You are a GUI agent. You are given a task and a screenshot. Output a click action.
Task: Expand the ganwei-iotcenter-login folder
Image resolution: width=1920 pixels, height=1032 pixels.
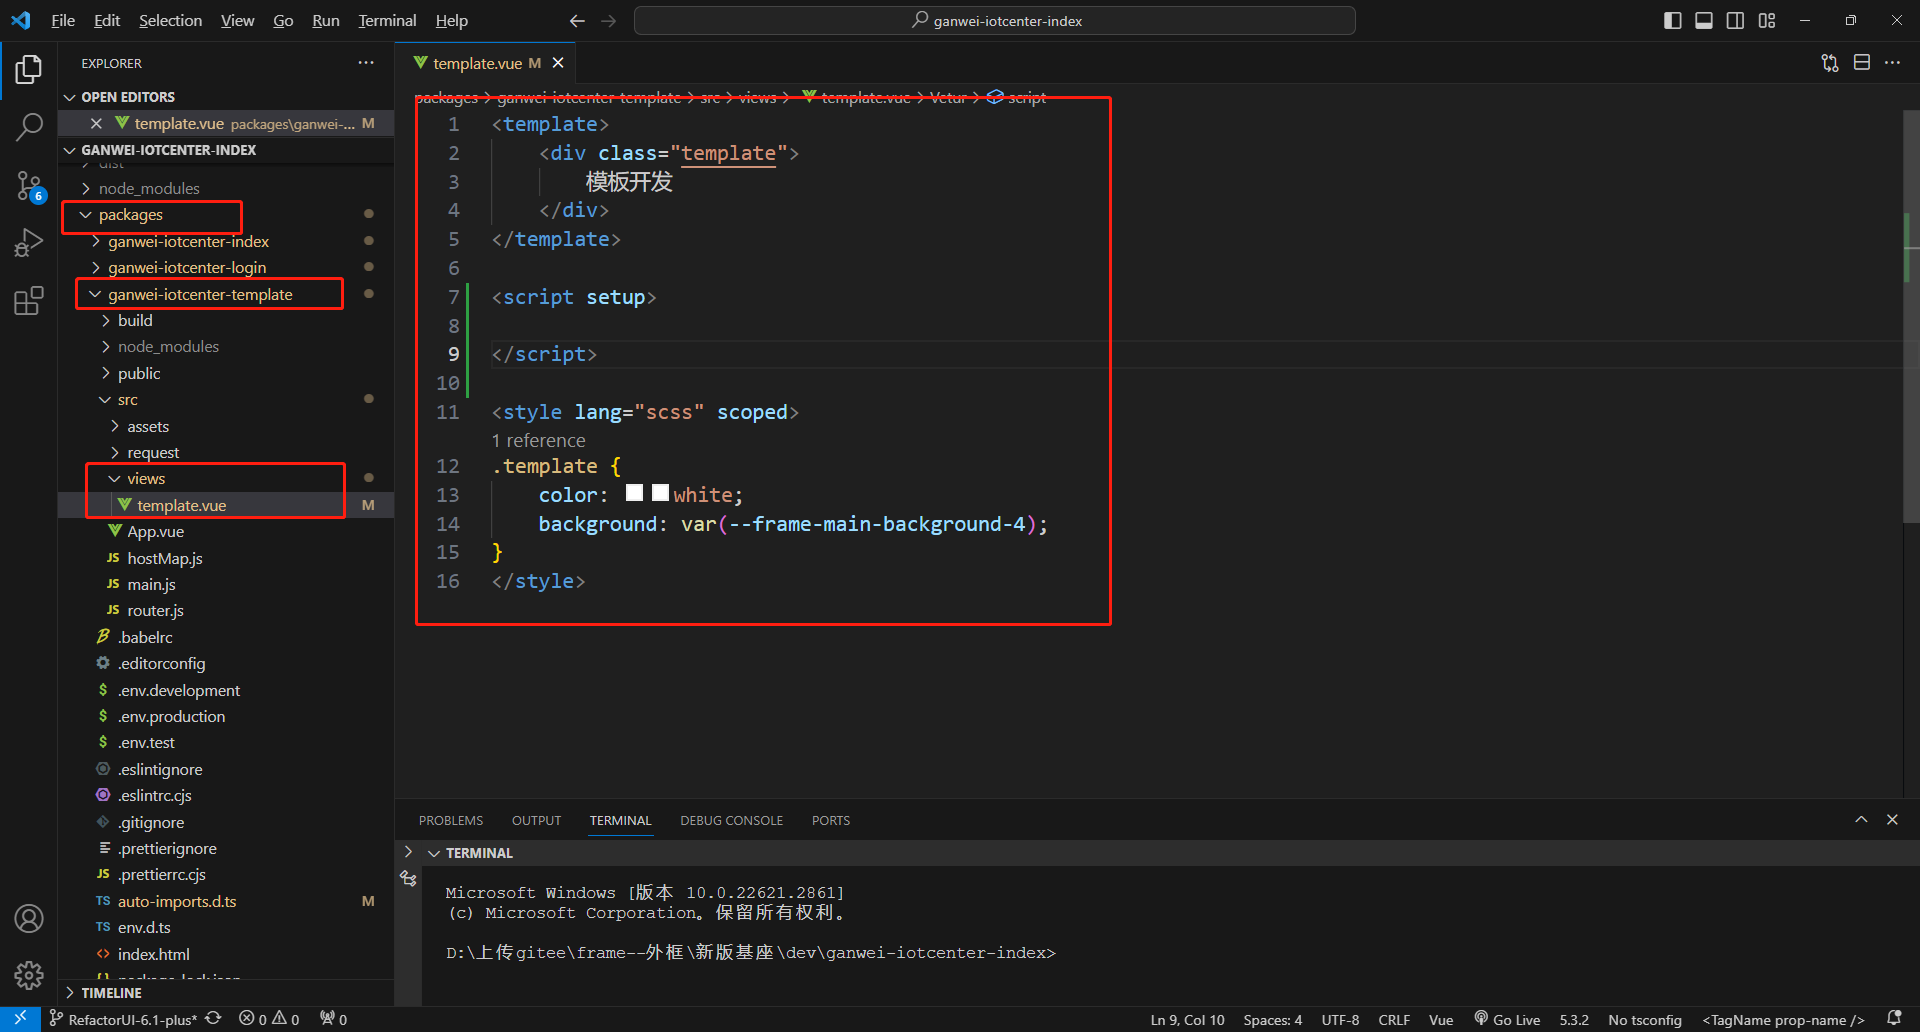[187, 268]
